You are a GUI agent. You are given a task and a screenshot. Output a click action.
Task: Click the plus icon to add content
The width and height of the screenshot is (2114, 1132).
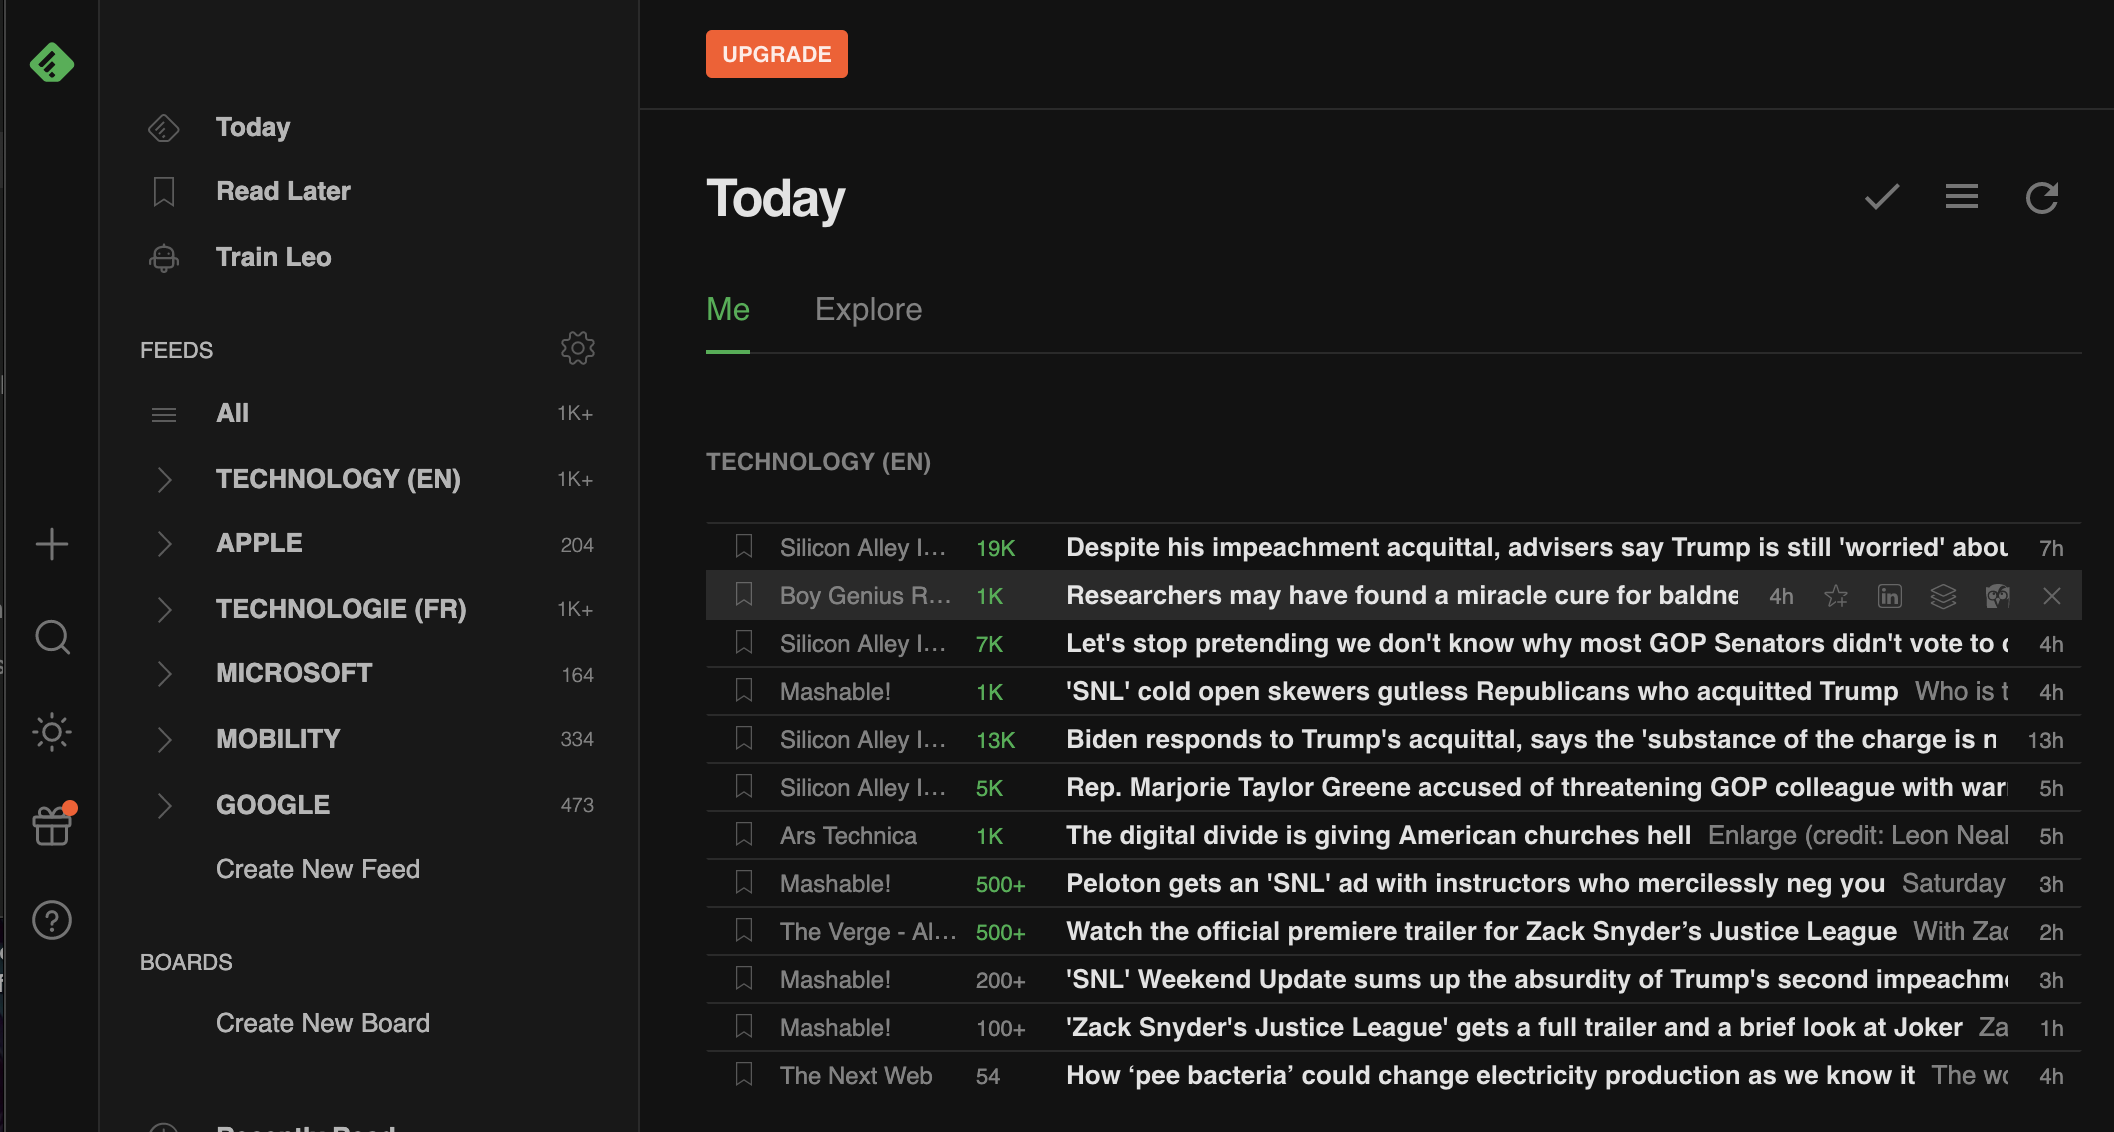pyautogui.click(x=52, y=544)
